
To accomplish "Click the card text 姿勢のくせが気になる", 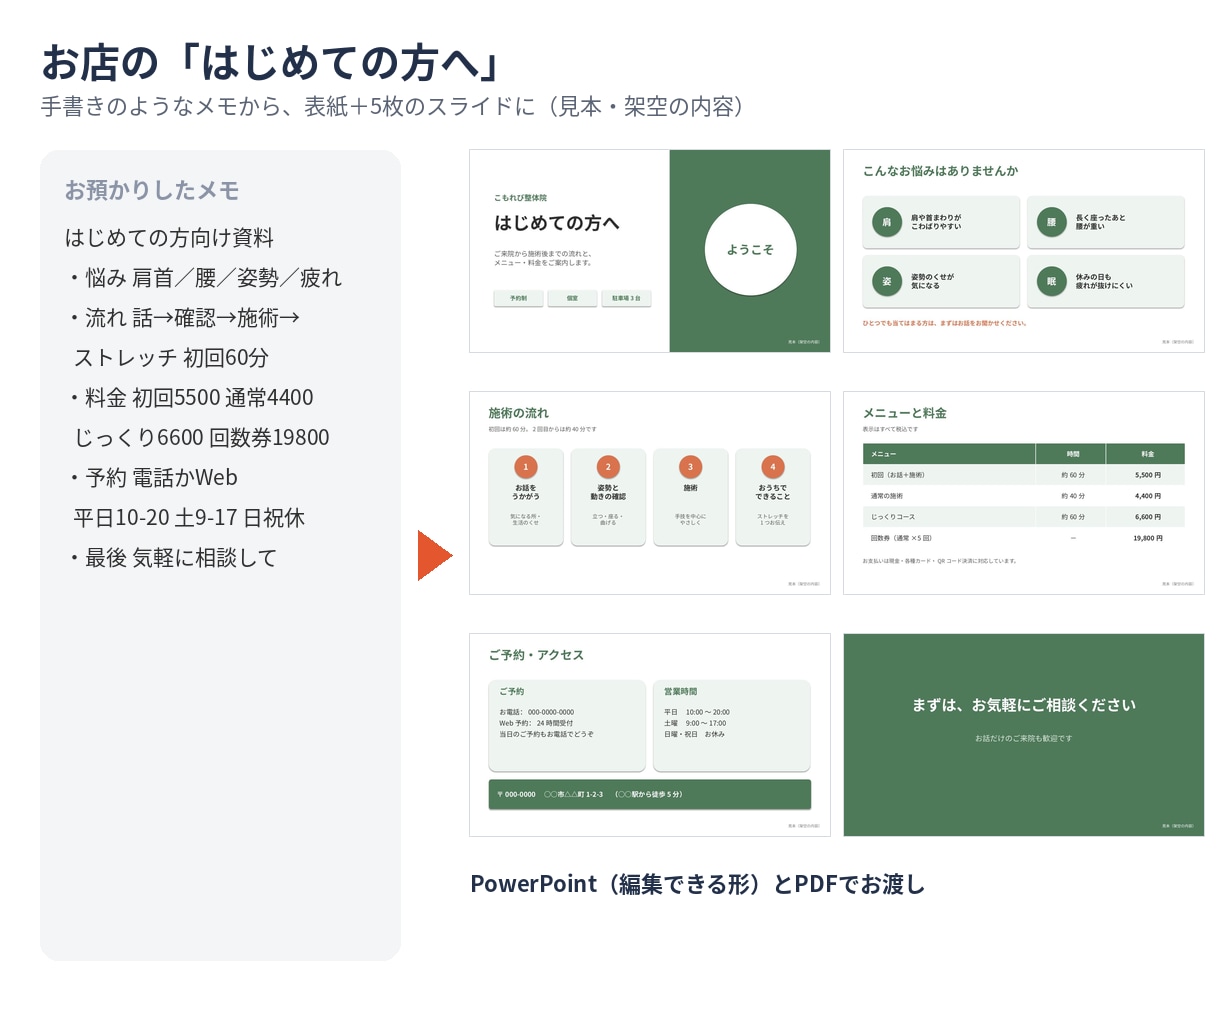I will 932,281.
